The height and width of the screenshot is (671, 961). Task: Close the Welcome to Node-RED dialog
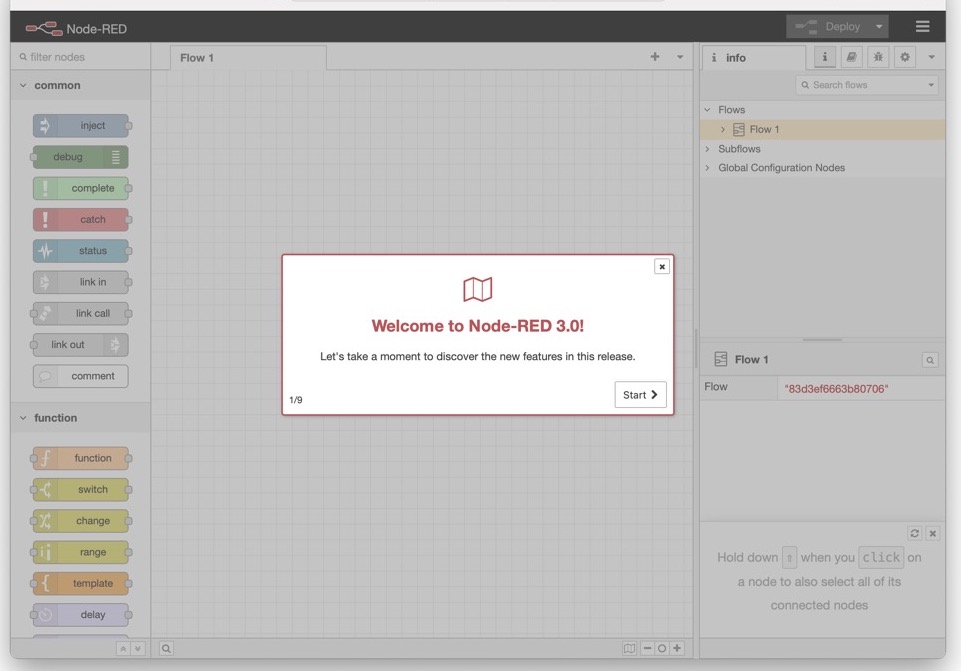[662, 267]
